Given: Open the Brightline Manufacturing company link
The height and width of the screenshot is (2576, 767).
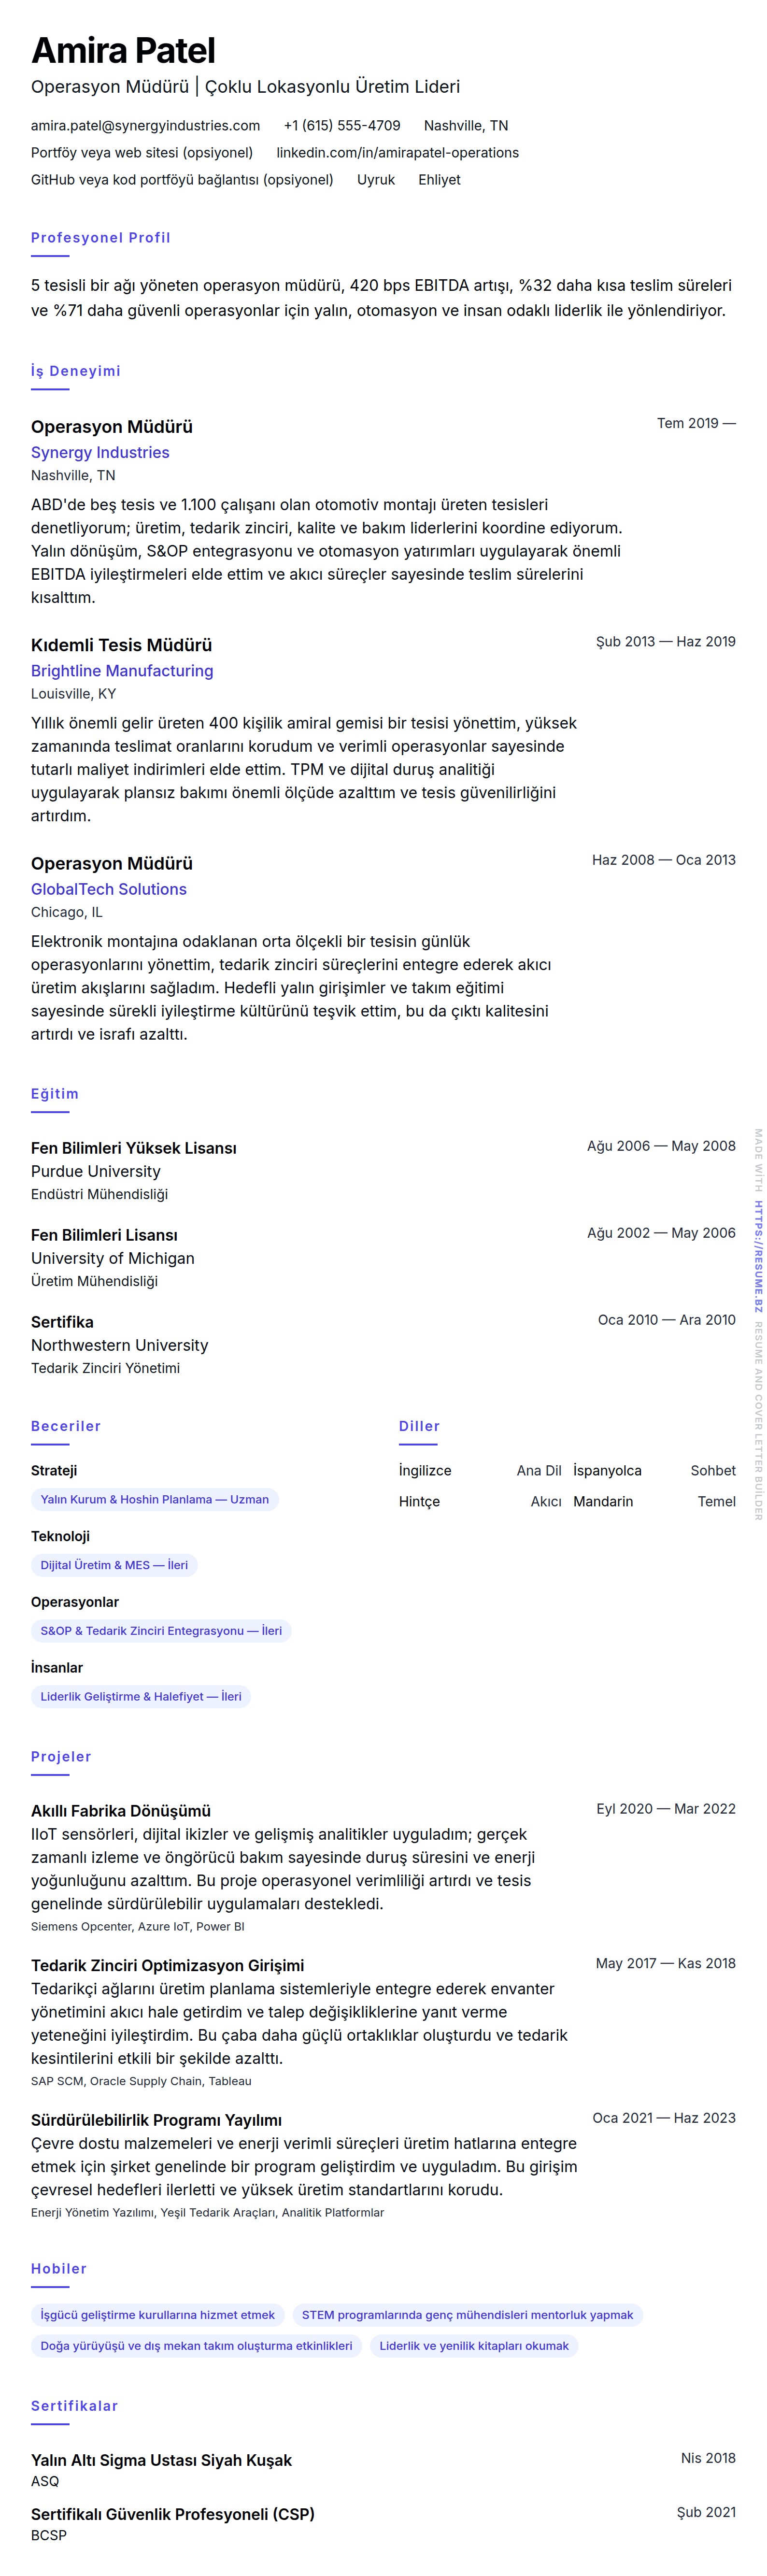Looking at the screenshot, I should [122, 671].
